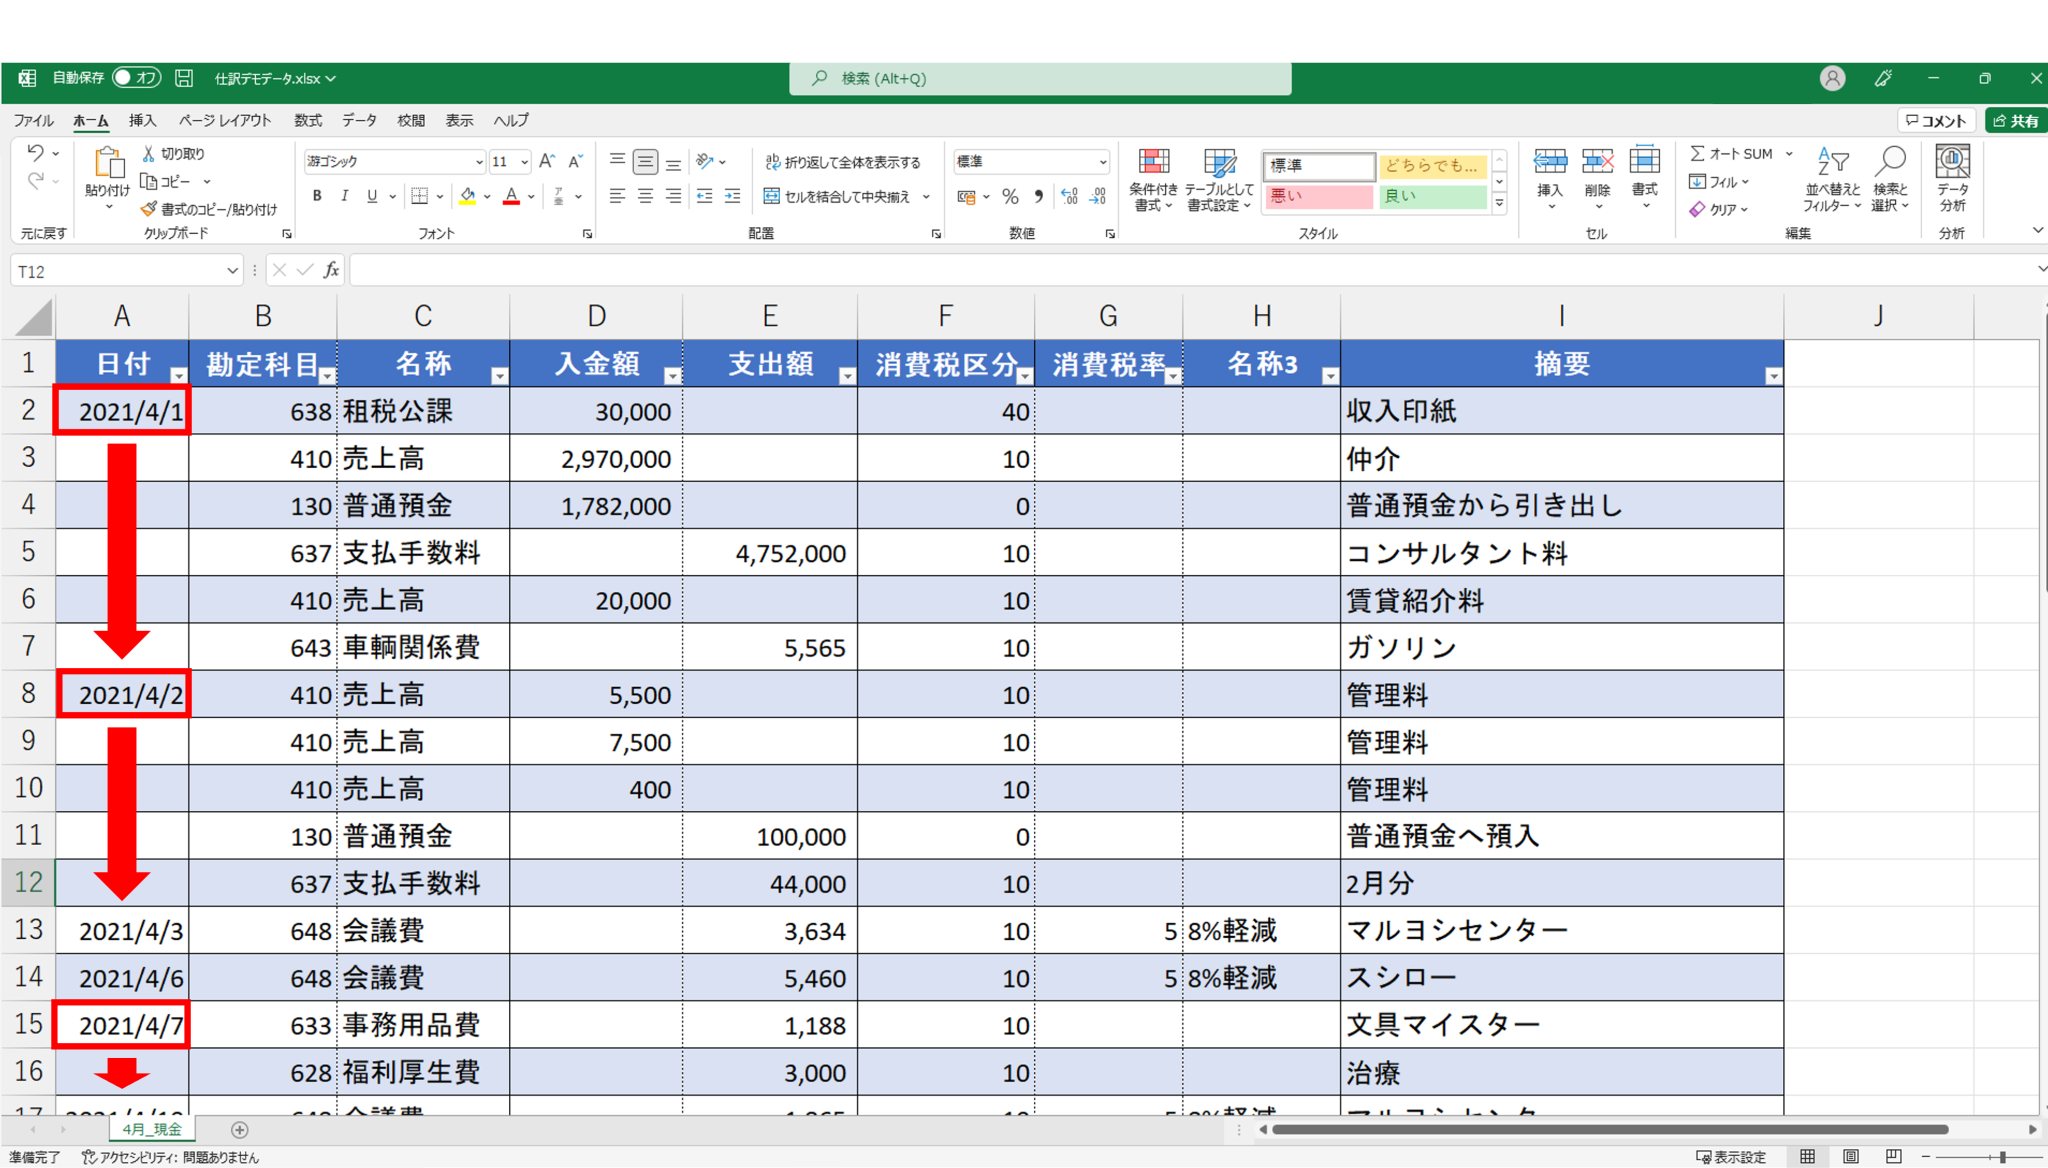Click the Bold formatting icon
Viewport: 2048px width, 1168px height.
pyautogui.click(x=317, y=196)
